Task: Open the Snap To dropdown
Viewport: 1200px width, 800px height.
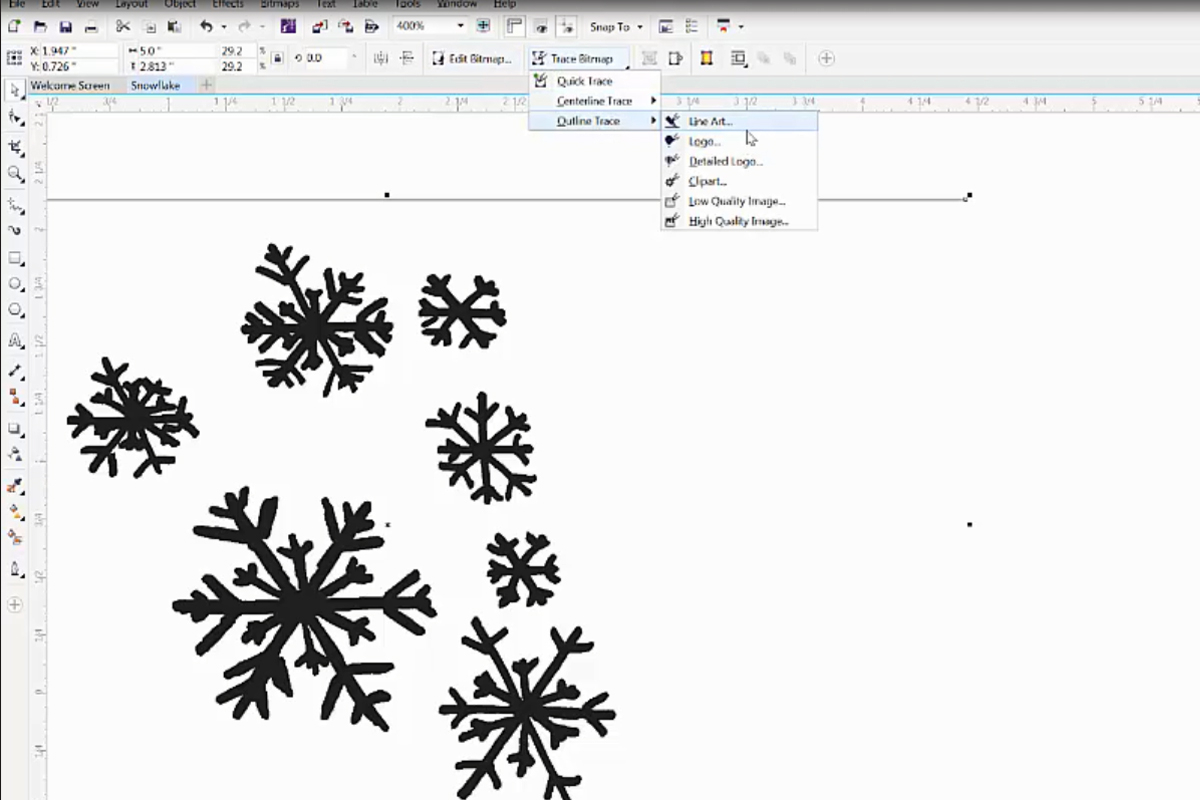Action: pyautogui.click(x=616, y=26)
